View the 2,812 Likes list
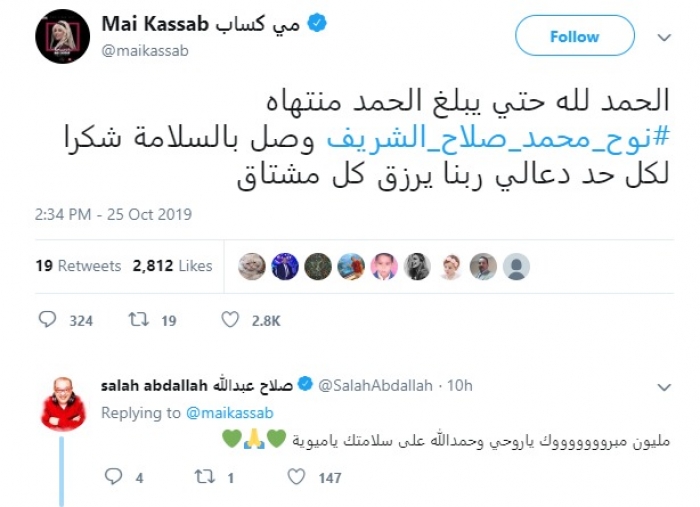The height and width of the screenshot is (507, 700). (x=173, y=266)
